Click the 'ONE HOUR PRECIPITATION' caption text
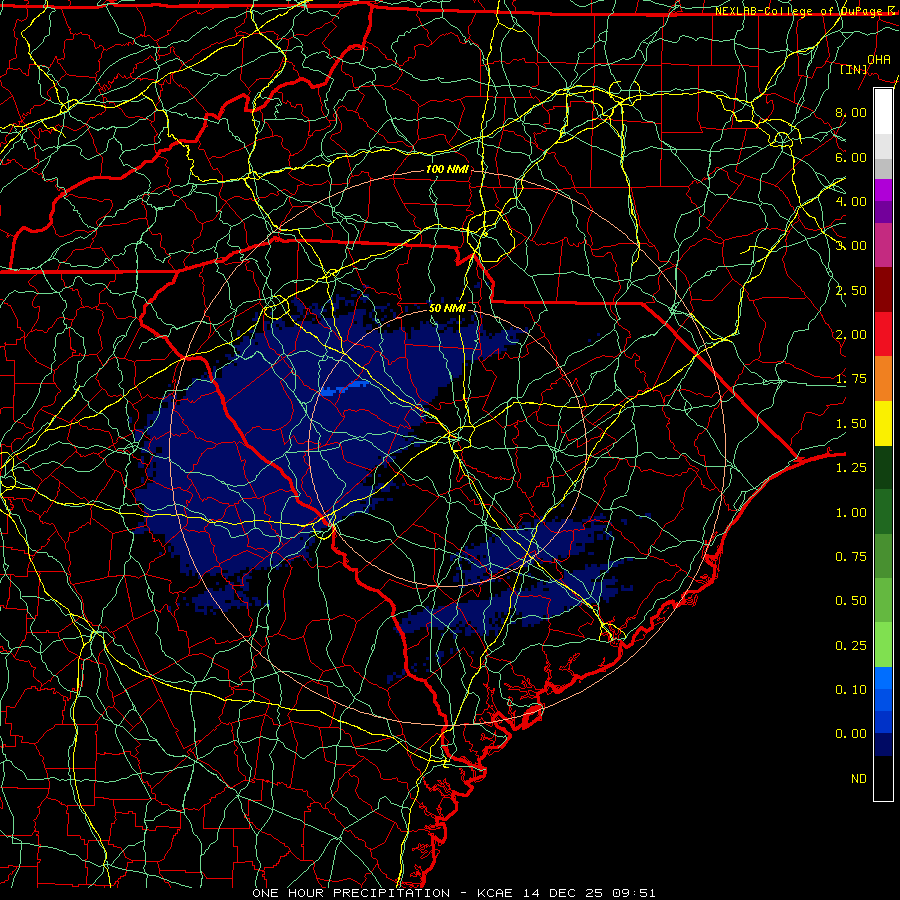Image resolution: width=900 pixels, height=900 pixels. (351, 893)
